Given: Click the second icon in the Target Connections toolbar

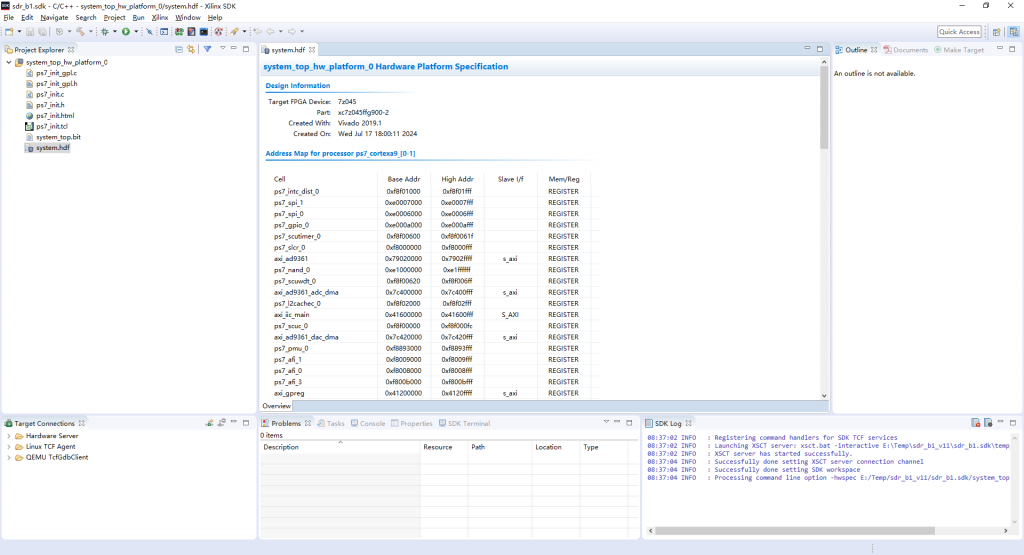Looking at the screenshot, I should pos(221,423).
